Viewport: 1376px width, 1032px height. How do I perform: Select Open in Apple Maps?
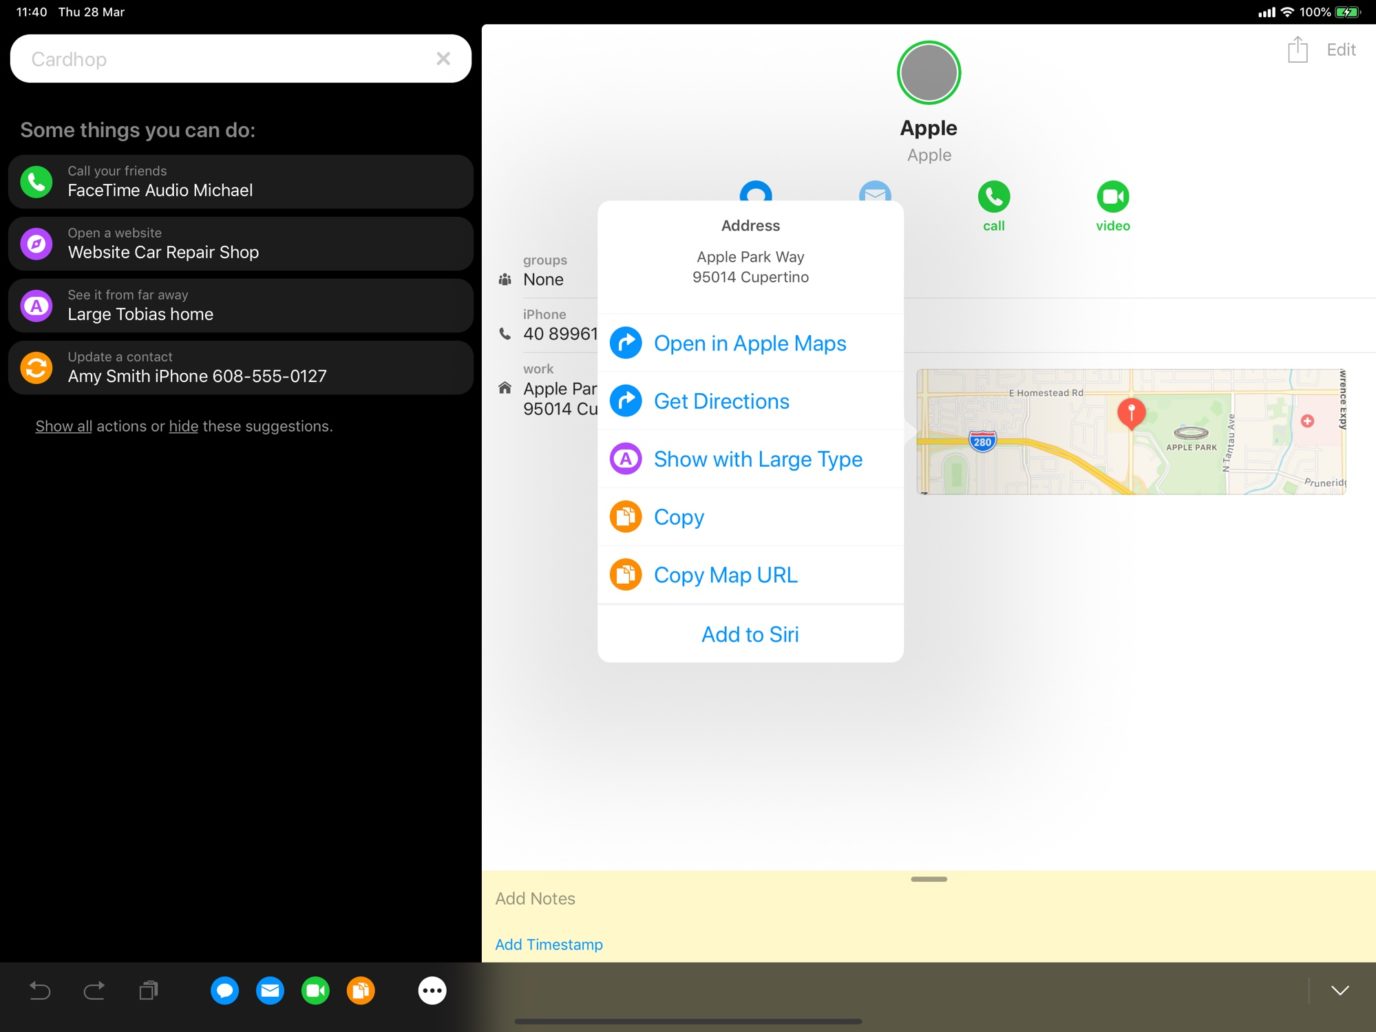tap(749, 343)
